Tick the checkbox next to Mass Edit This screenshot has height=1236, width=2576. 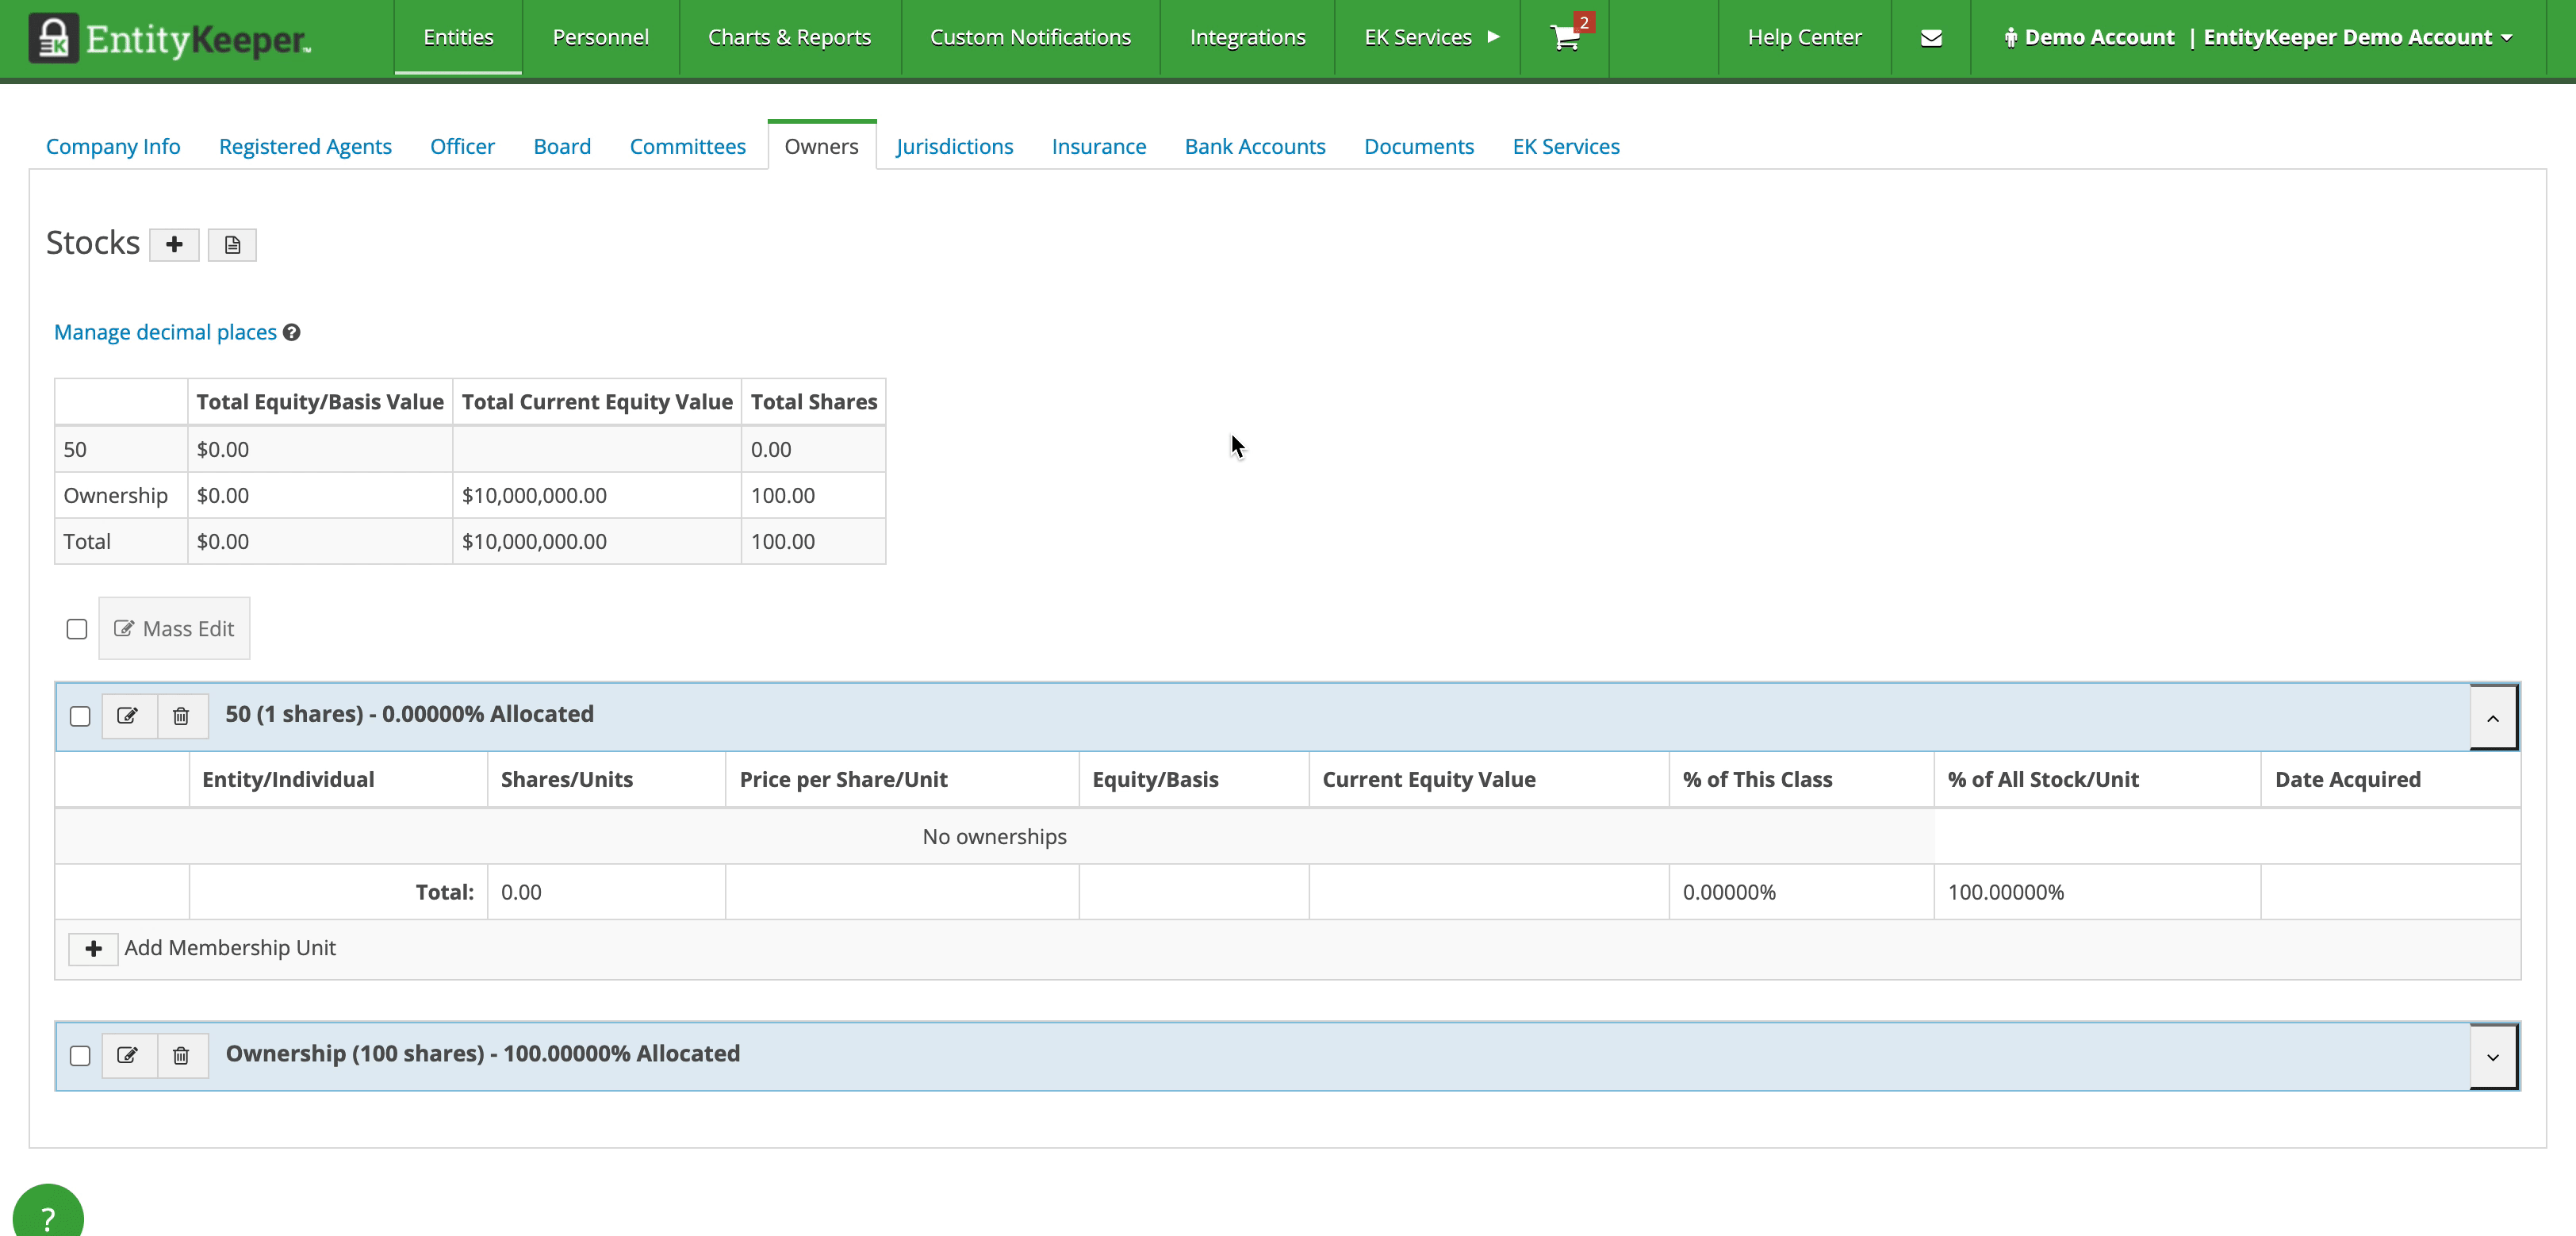tap(77, 629)
